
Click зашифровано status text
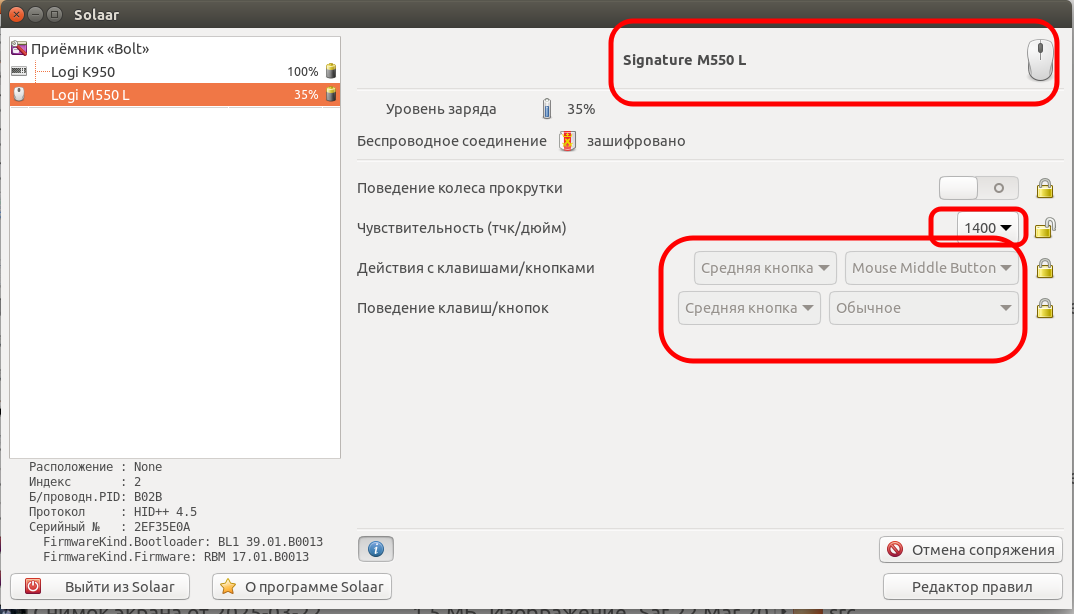pos(636,141)
